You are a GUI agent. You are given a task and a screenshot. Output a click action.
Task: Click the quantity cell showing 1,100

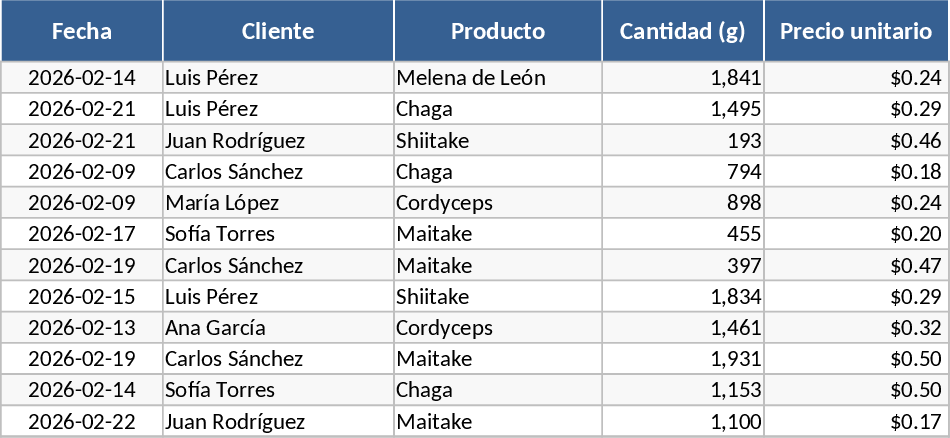point(683,422)
